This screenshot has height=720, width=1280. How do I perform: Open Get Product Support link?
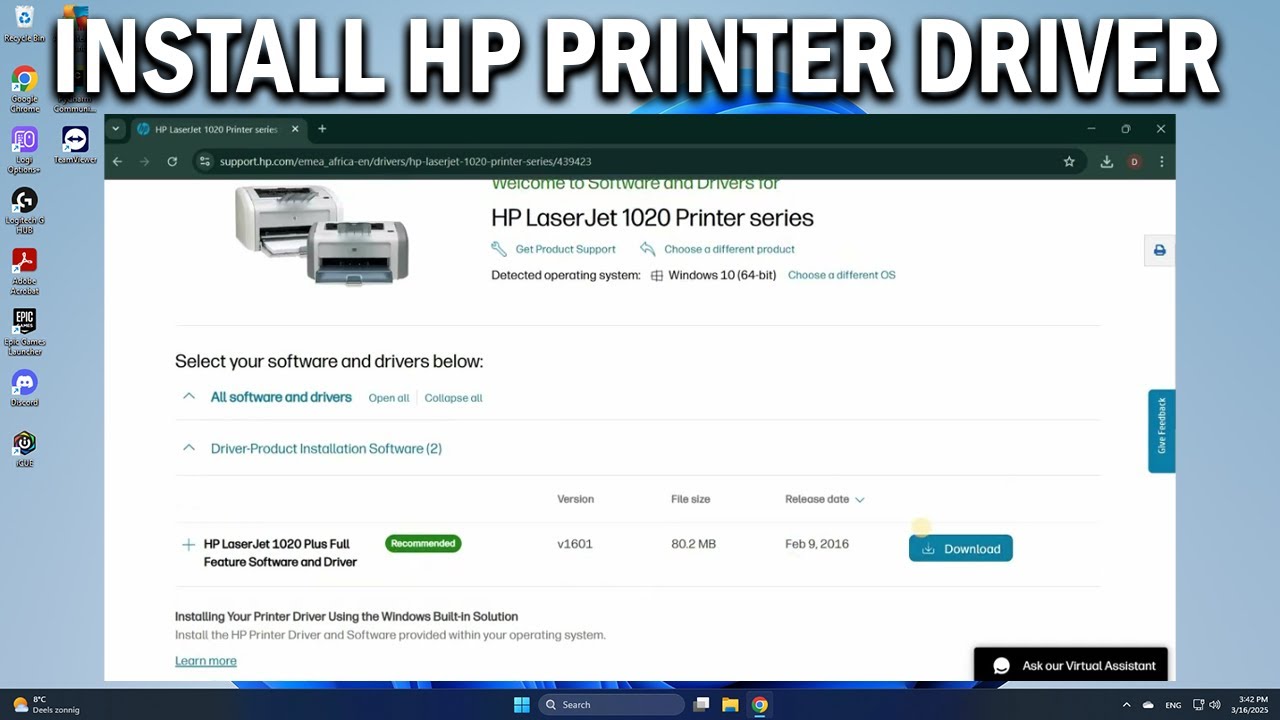click(565, 249)
